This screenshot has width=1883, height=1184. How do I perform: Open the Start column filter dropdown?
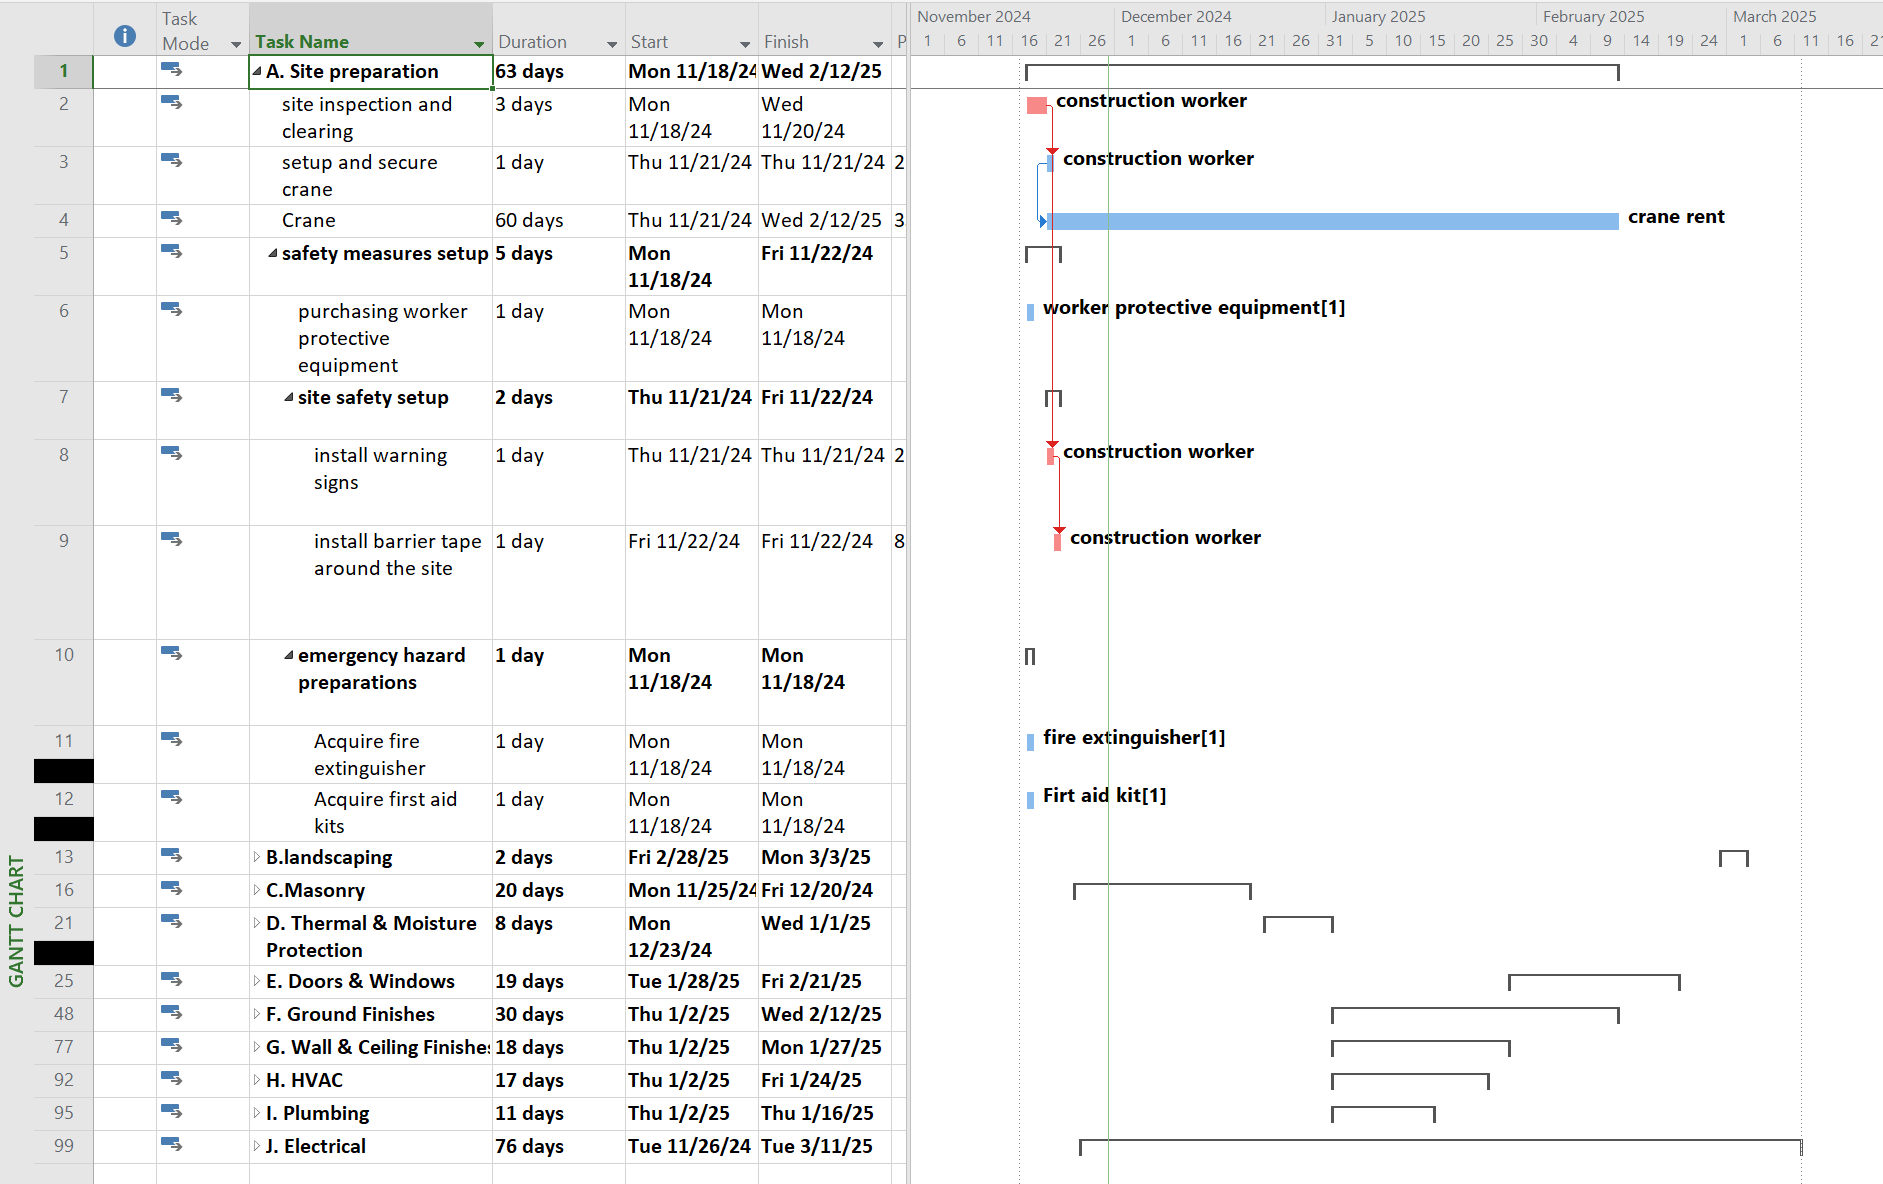745,44
